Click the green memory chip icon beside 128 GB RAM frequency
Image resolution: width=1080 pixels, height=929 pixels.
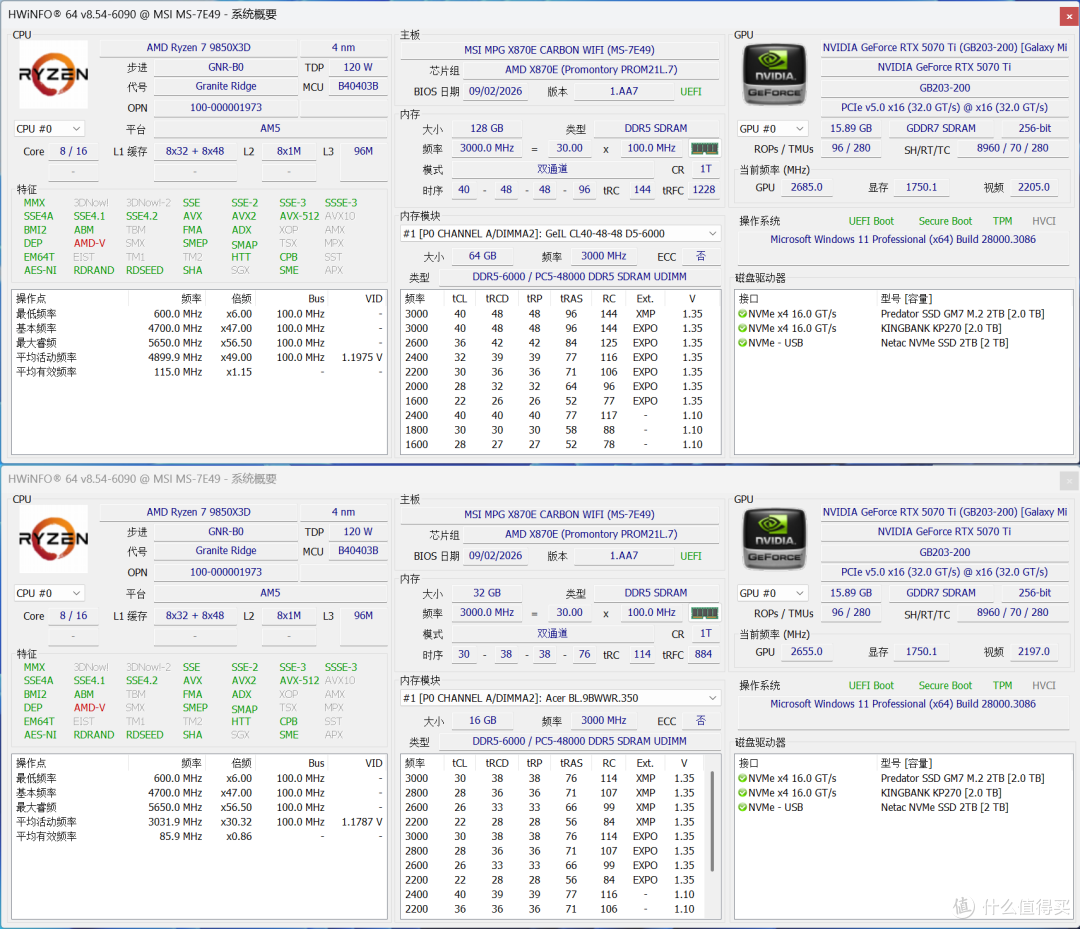point(704,149)
